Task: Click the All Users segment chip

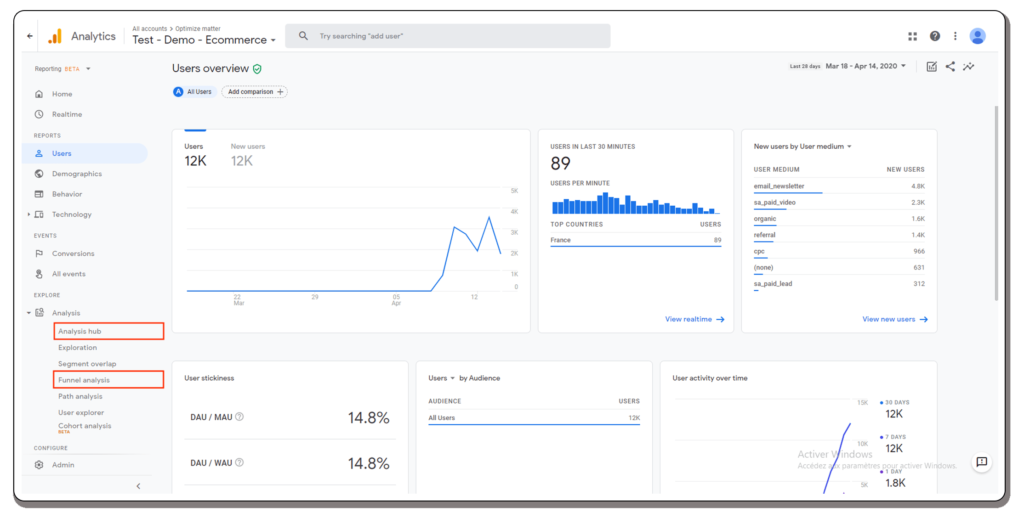Action: click(194, 92)
